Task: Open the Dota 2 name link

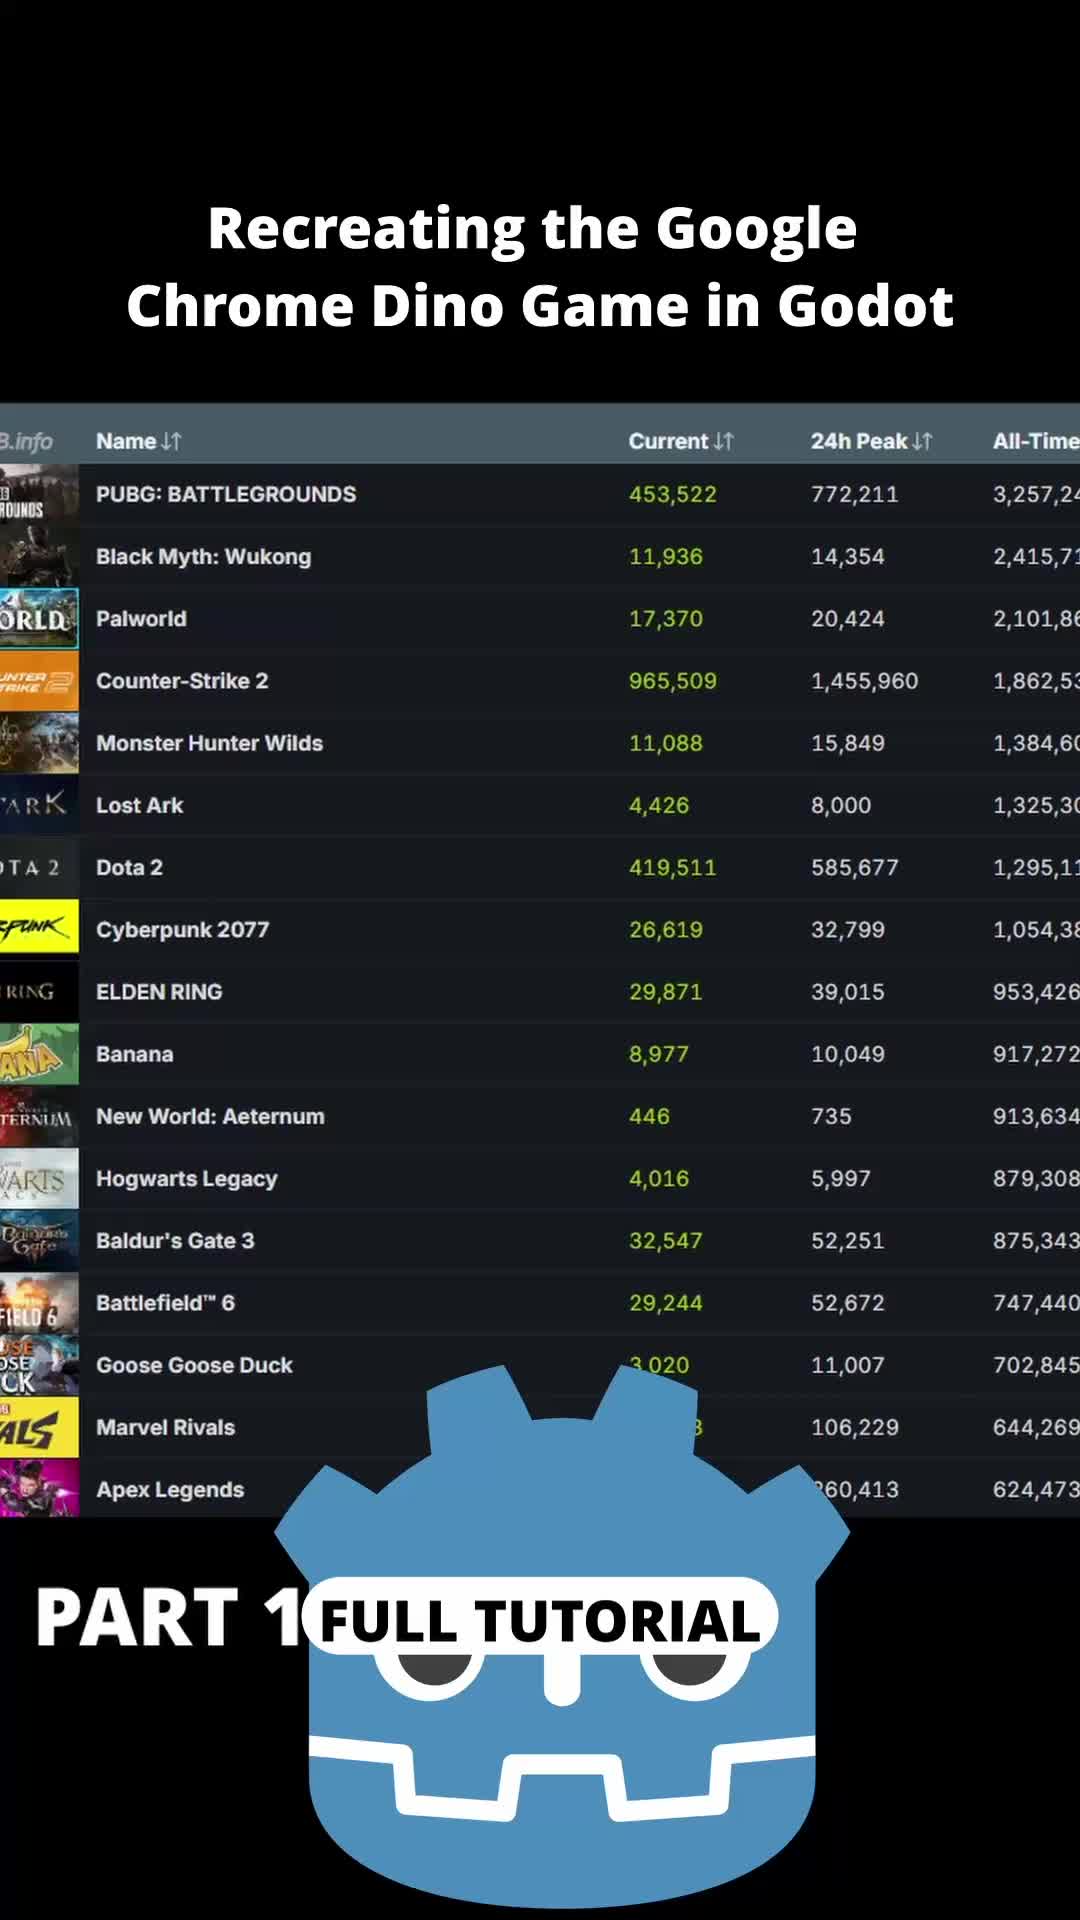Action: 129,867
